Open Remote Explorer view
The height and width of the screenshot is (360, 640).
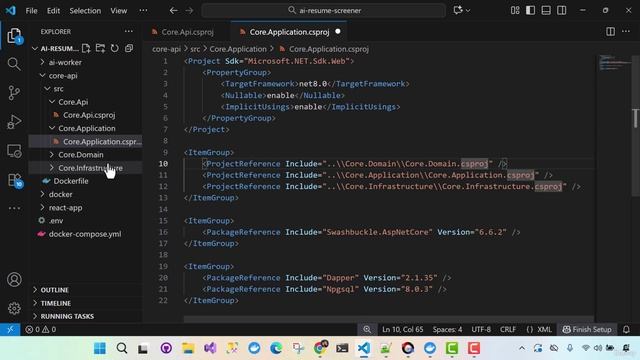pos(14,151)
